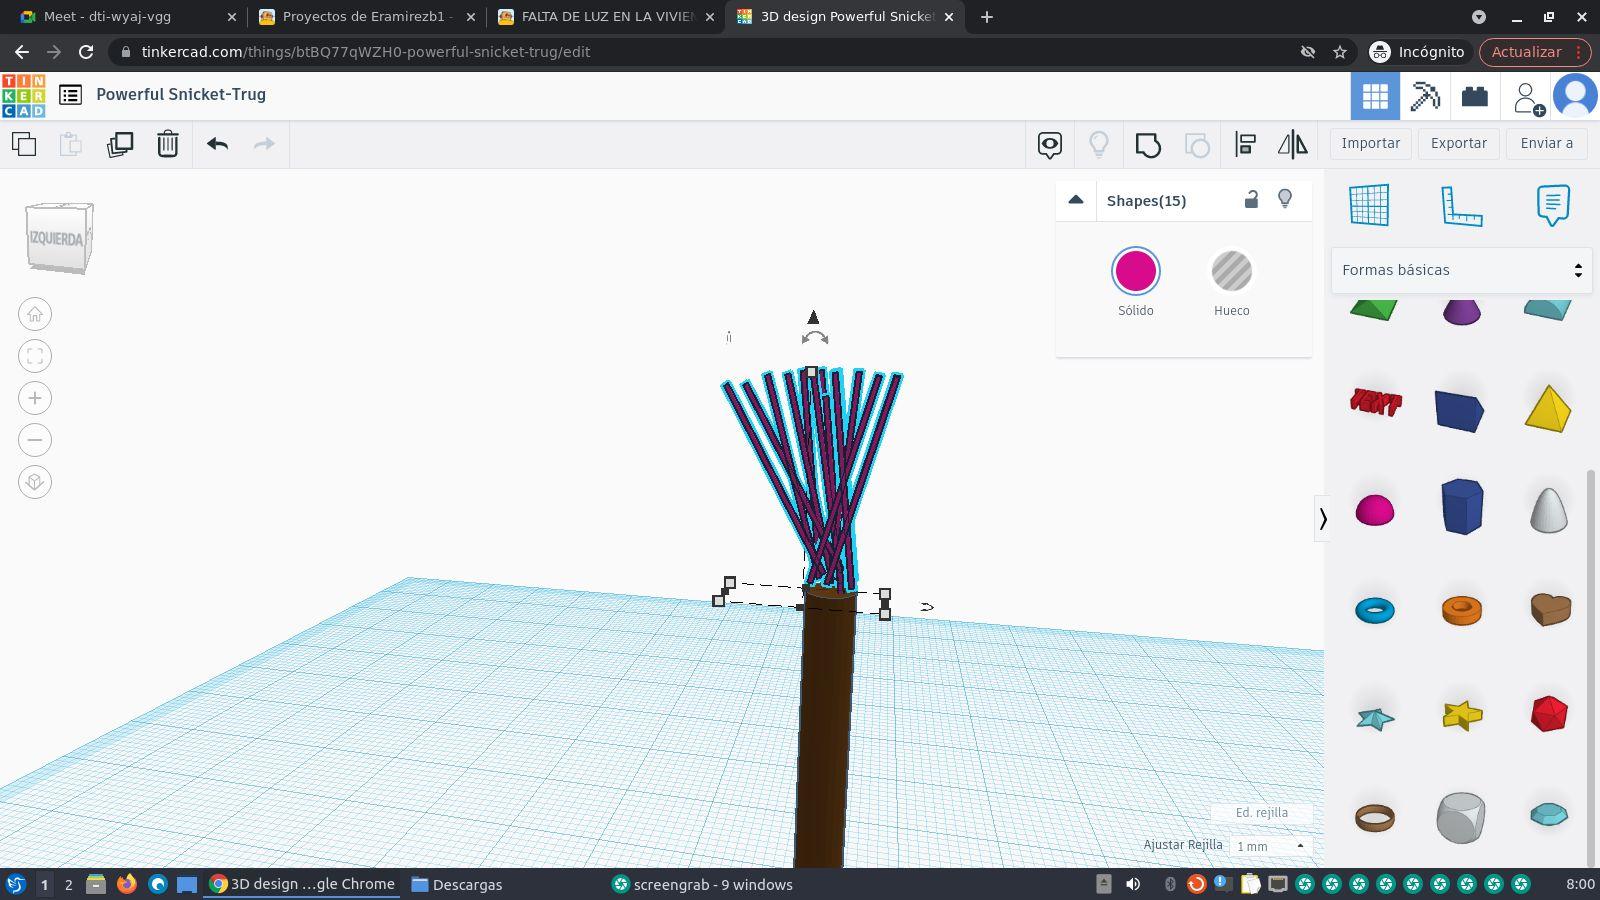This screenshot has width=1600, height=900.
Task: Pick the brown ring shape
Action: pyautogui.click(x=1375, y=818)
